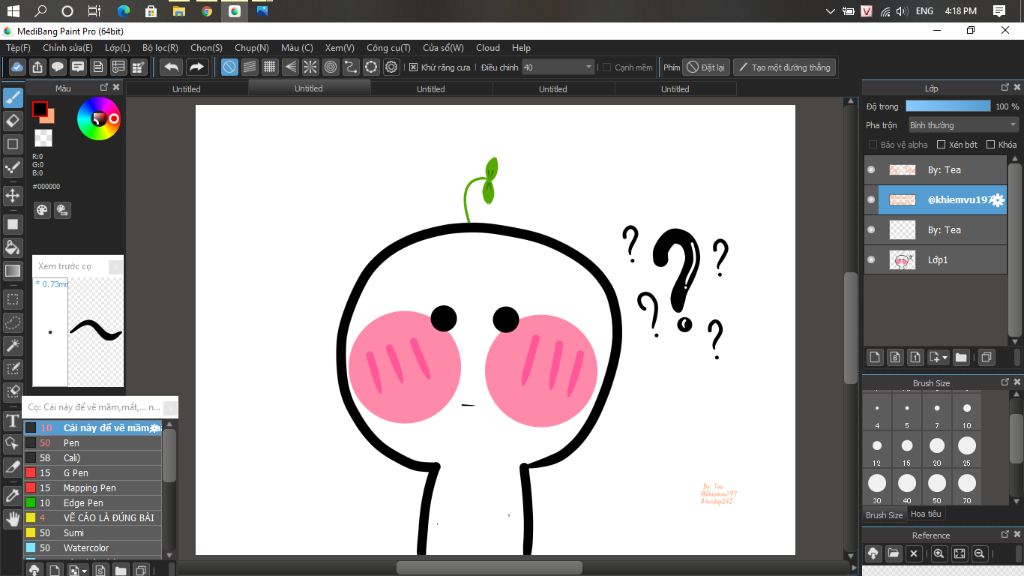1024x576 pixels.
Task: Create a new layer folder
Action: (961, 357)
